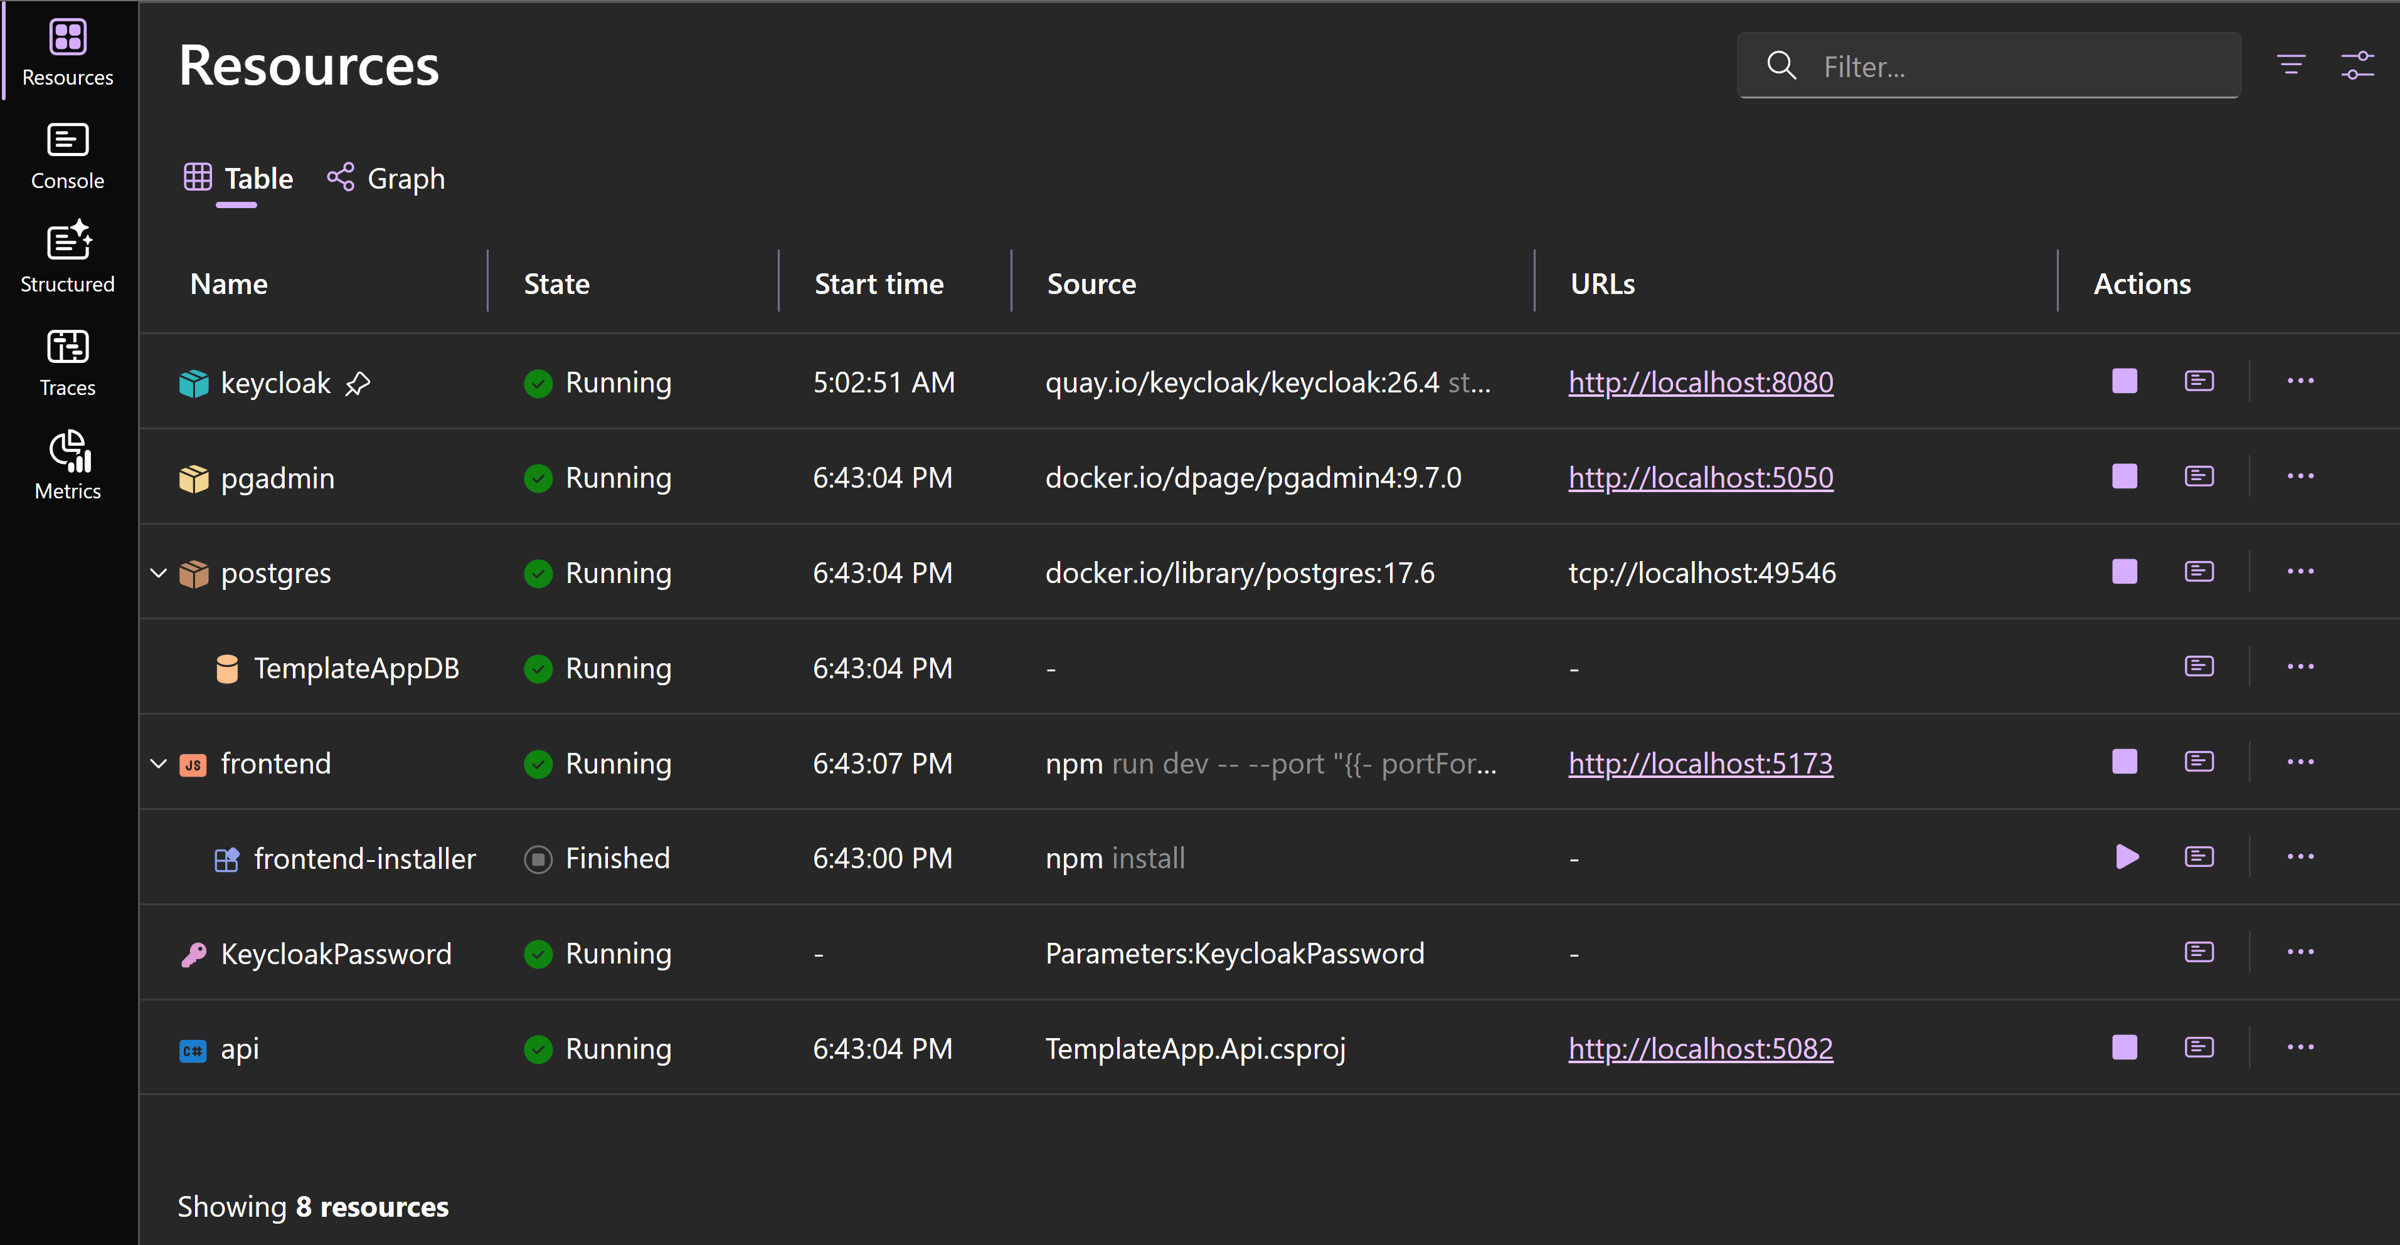This screenshot has height=1245, width=2400.
Task: Select the Table view tab
Action: pos(238,178)
